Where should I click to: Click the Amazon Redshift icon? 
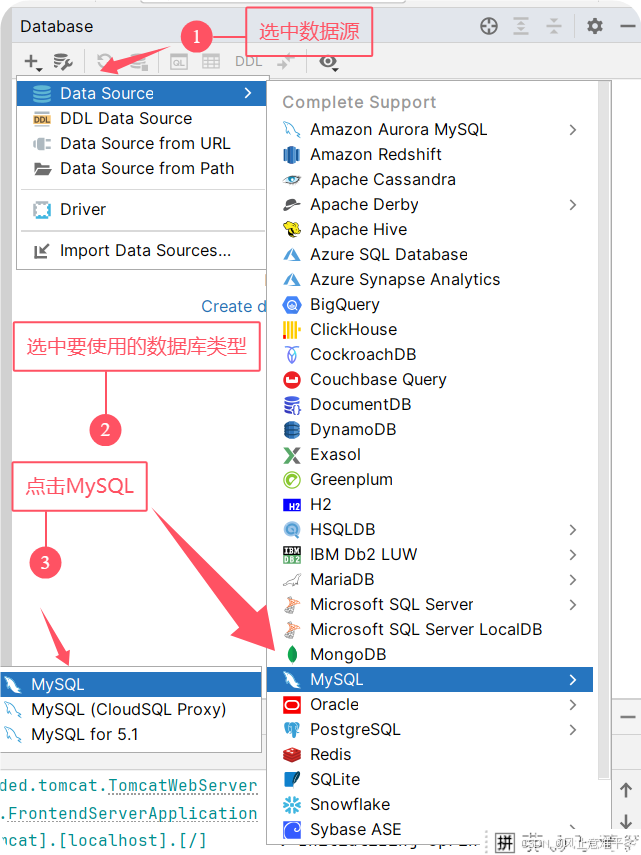[292, 155]
